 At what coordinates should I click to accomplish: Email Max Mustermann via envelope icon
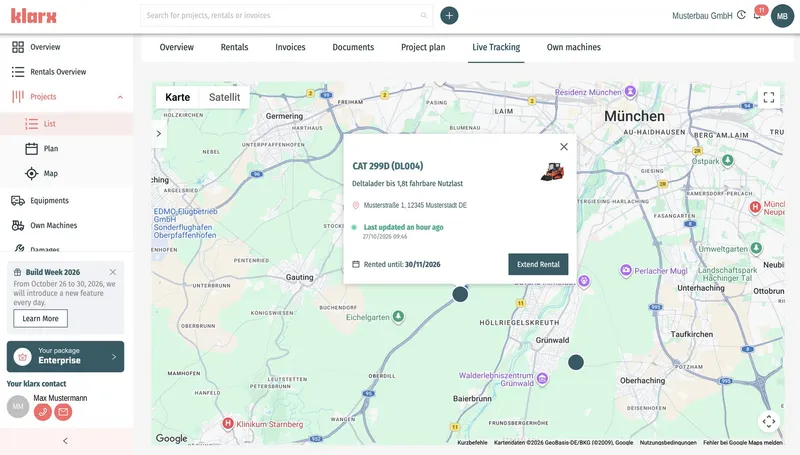(63, 412)
